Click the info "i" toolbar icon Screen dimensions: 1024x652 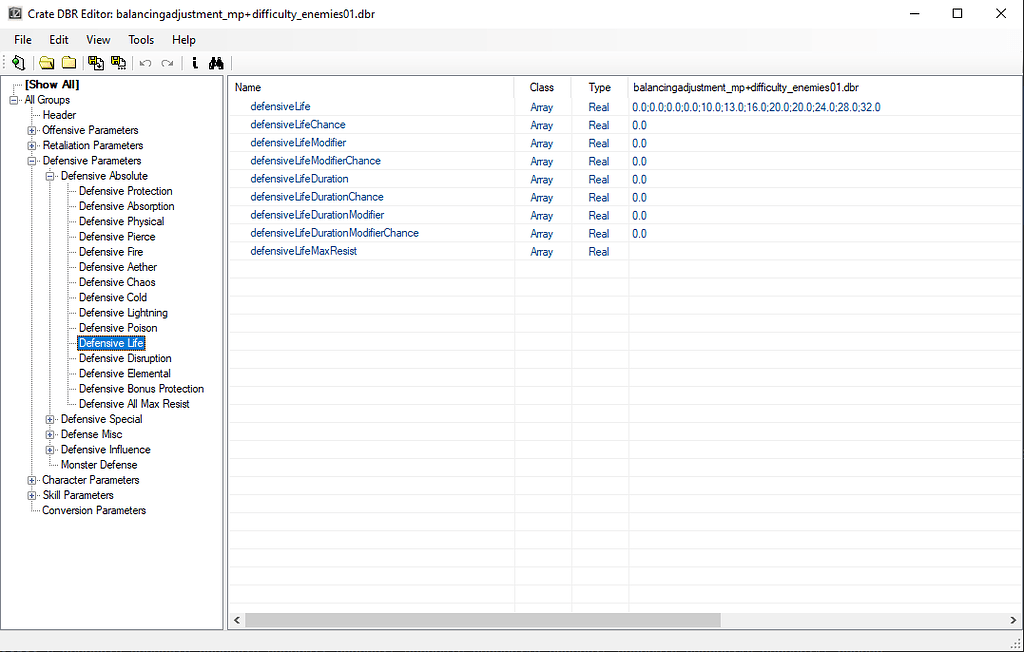click(195, 63)
